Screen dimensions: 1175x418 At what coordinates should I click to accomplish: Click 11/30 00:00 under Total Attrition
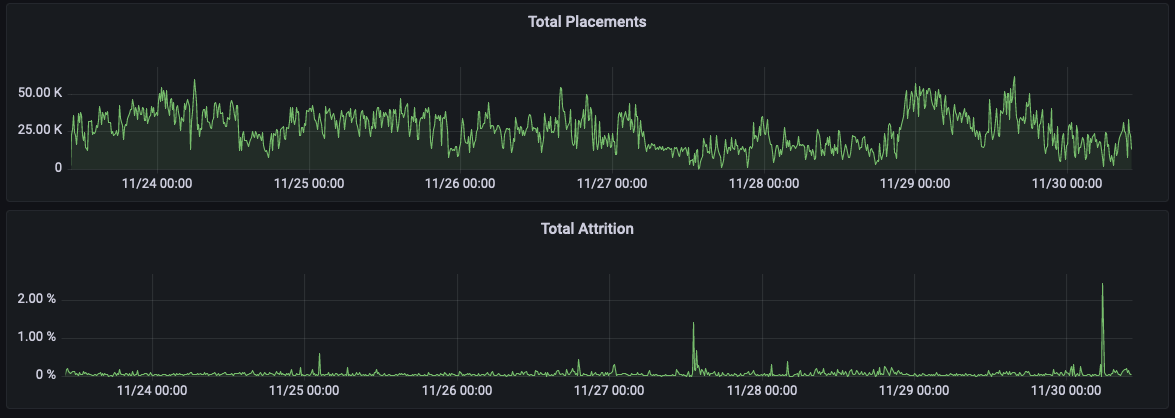coord(1067,390)
